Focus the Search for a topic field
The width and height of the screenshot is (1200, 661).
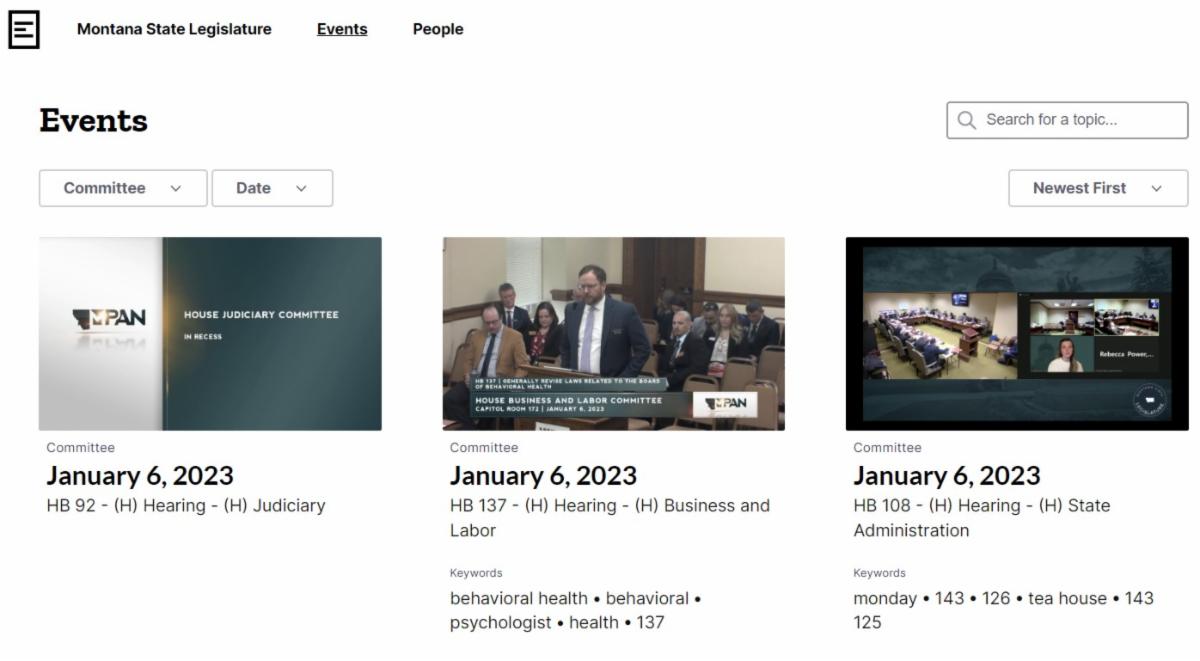(x=1067, y=120)
